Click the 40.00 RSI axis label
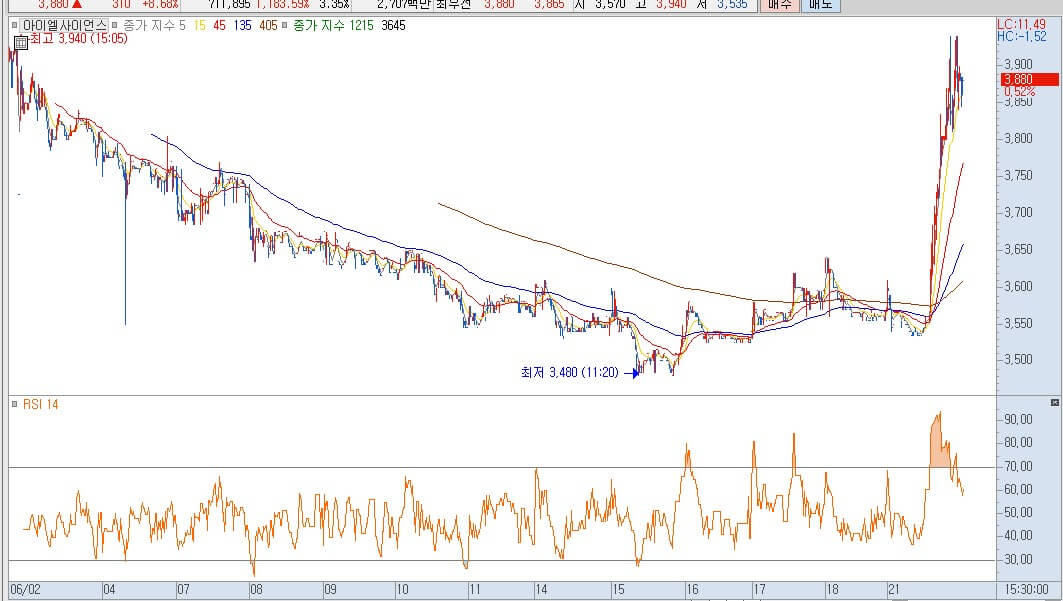The width and height of the screenshot is (1063, 601). point(1018,536)
